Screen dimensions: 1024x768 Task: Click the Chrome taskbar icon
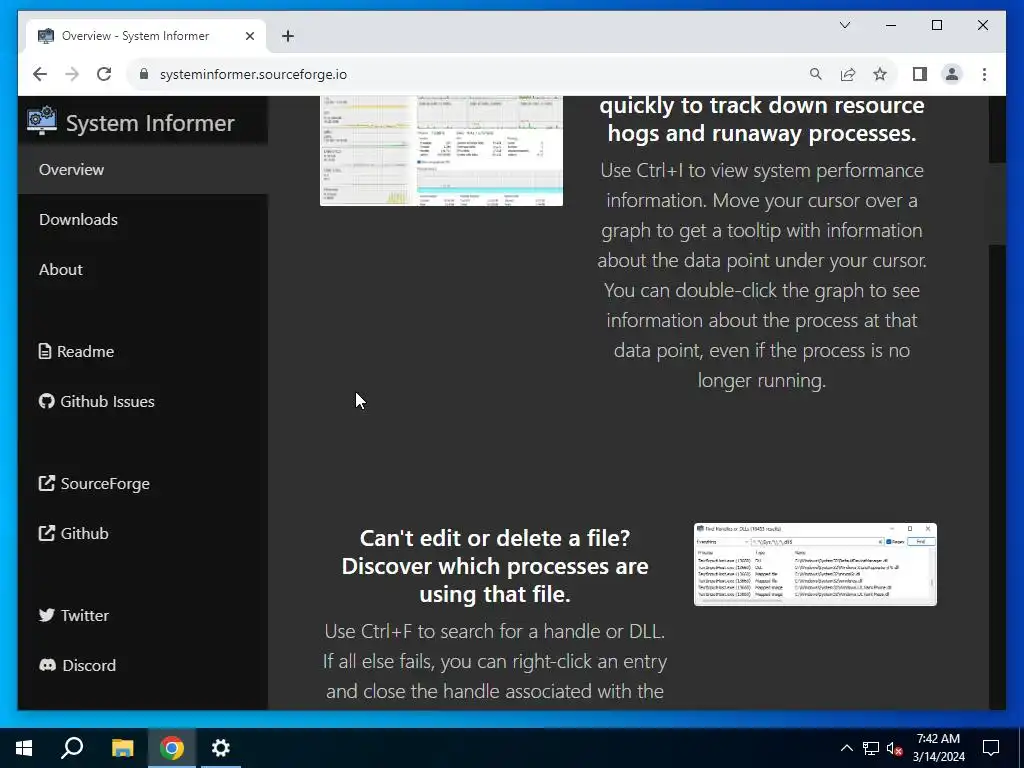tap(172, 748)
